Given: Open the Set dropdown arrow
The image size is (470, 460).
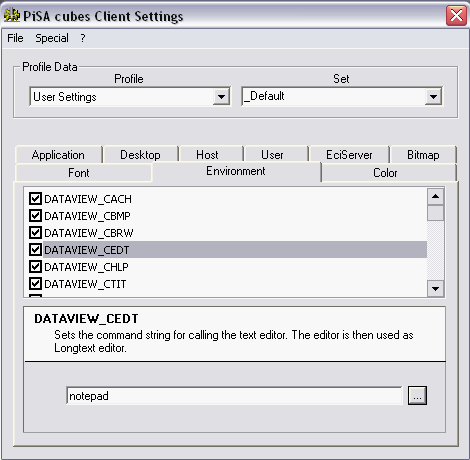Looking at the screenshot, I should click(x=433, y=97).
